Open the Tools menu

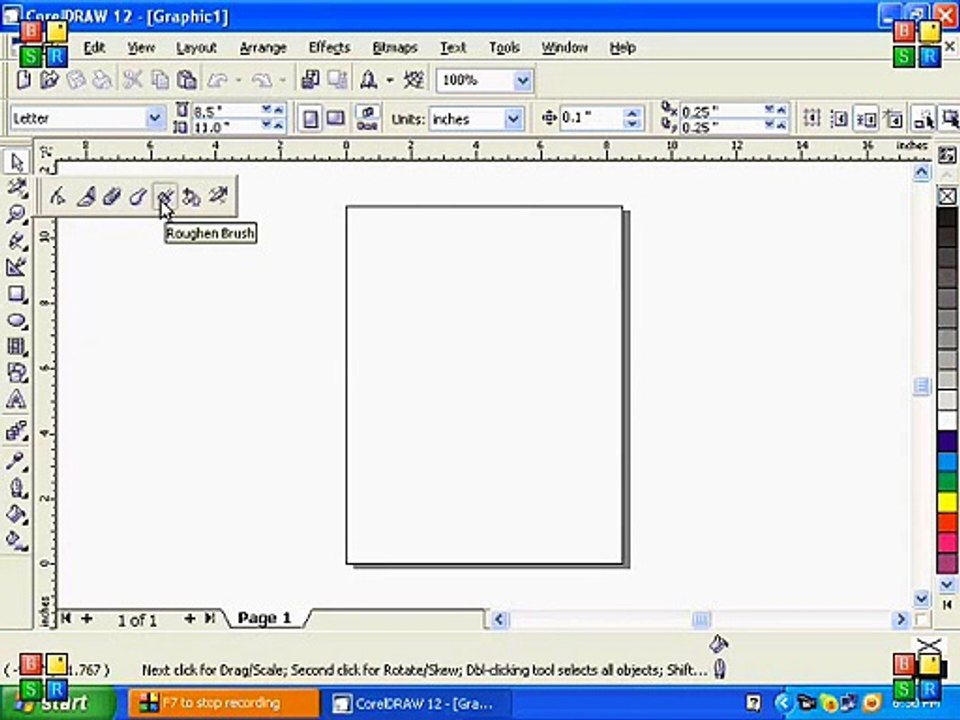(x=504, y=47)
